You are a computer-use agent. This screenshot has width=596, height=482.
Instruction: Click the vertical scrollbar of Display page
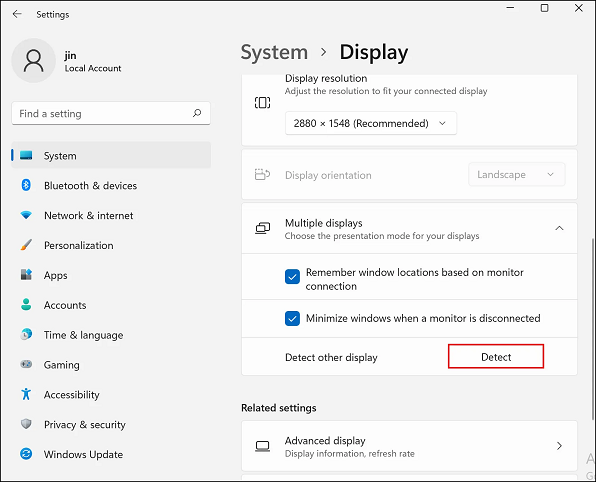coord(593,329)
